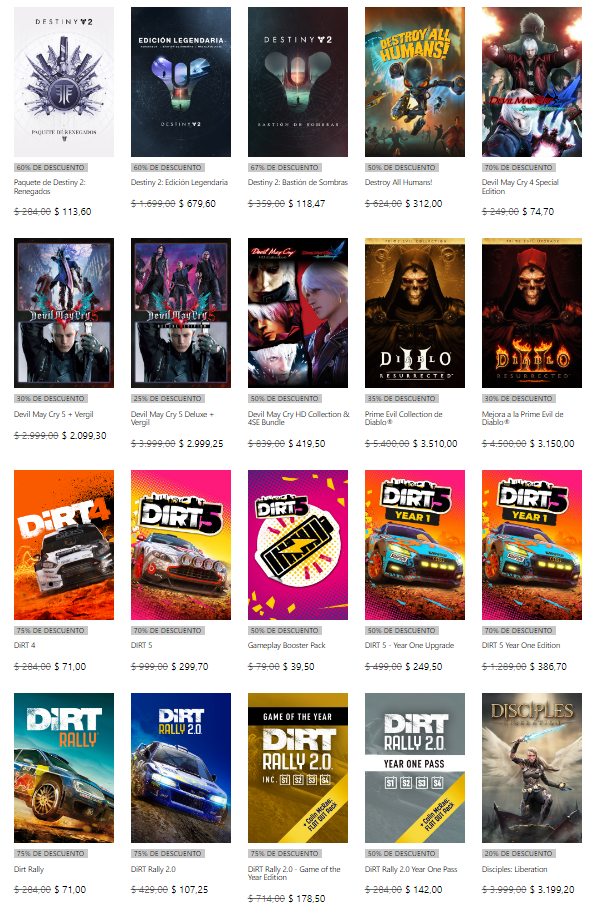
Task: Click Diablo II Prime Evil Collection cover
Action: [x=414, y=313]
